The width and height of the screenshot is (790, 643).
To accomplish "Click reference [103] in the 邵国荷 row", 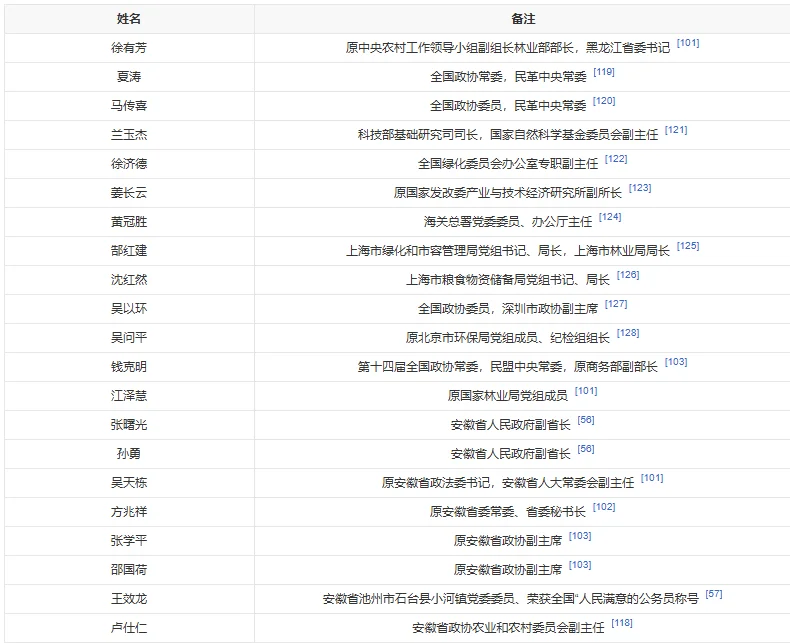I will coord(580,565).
